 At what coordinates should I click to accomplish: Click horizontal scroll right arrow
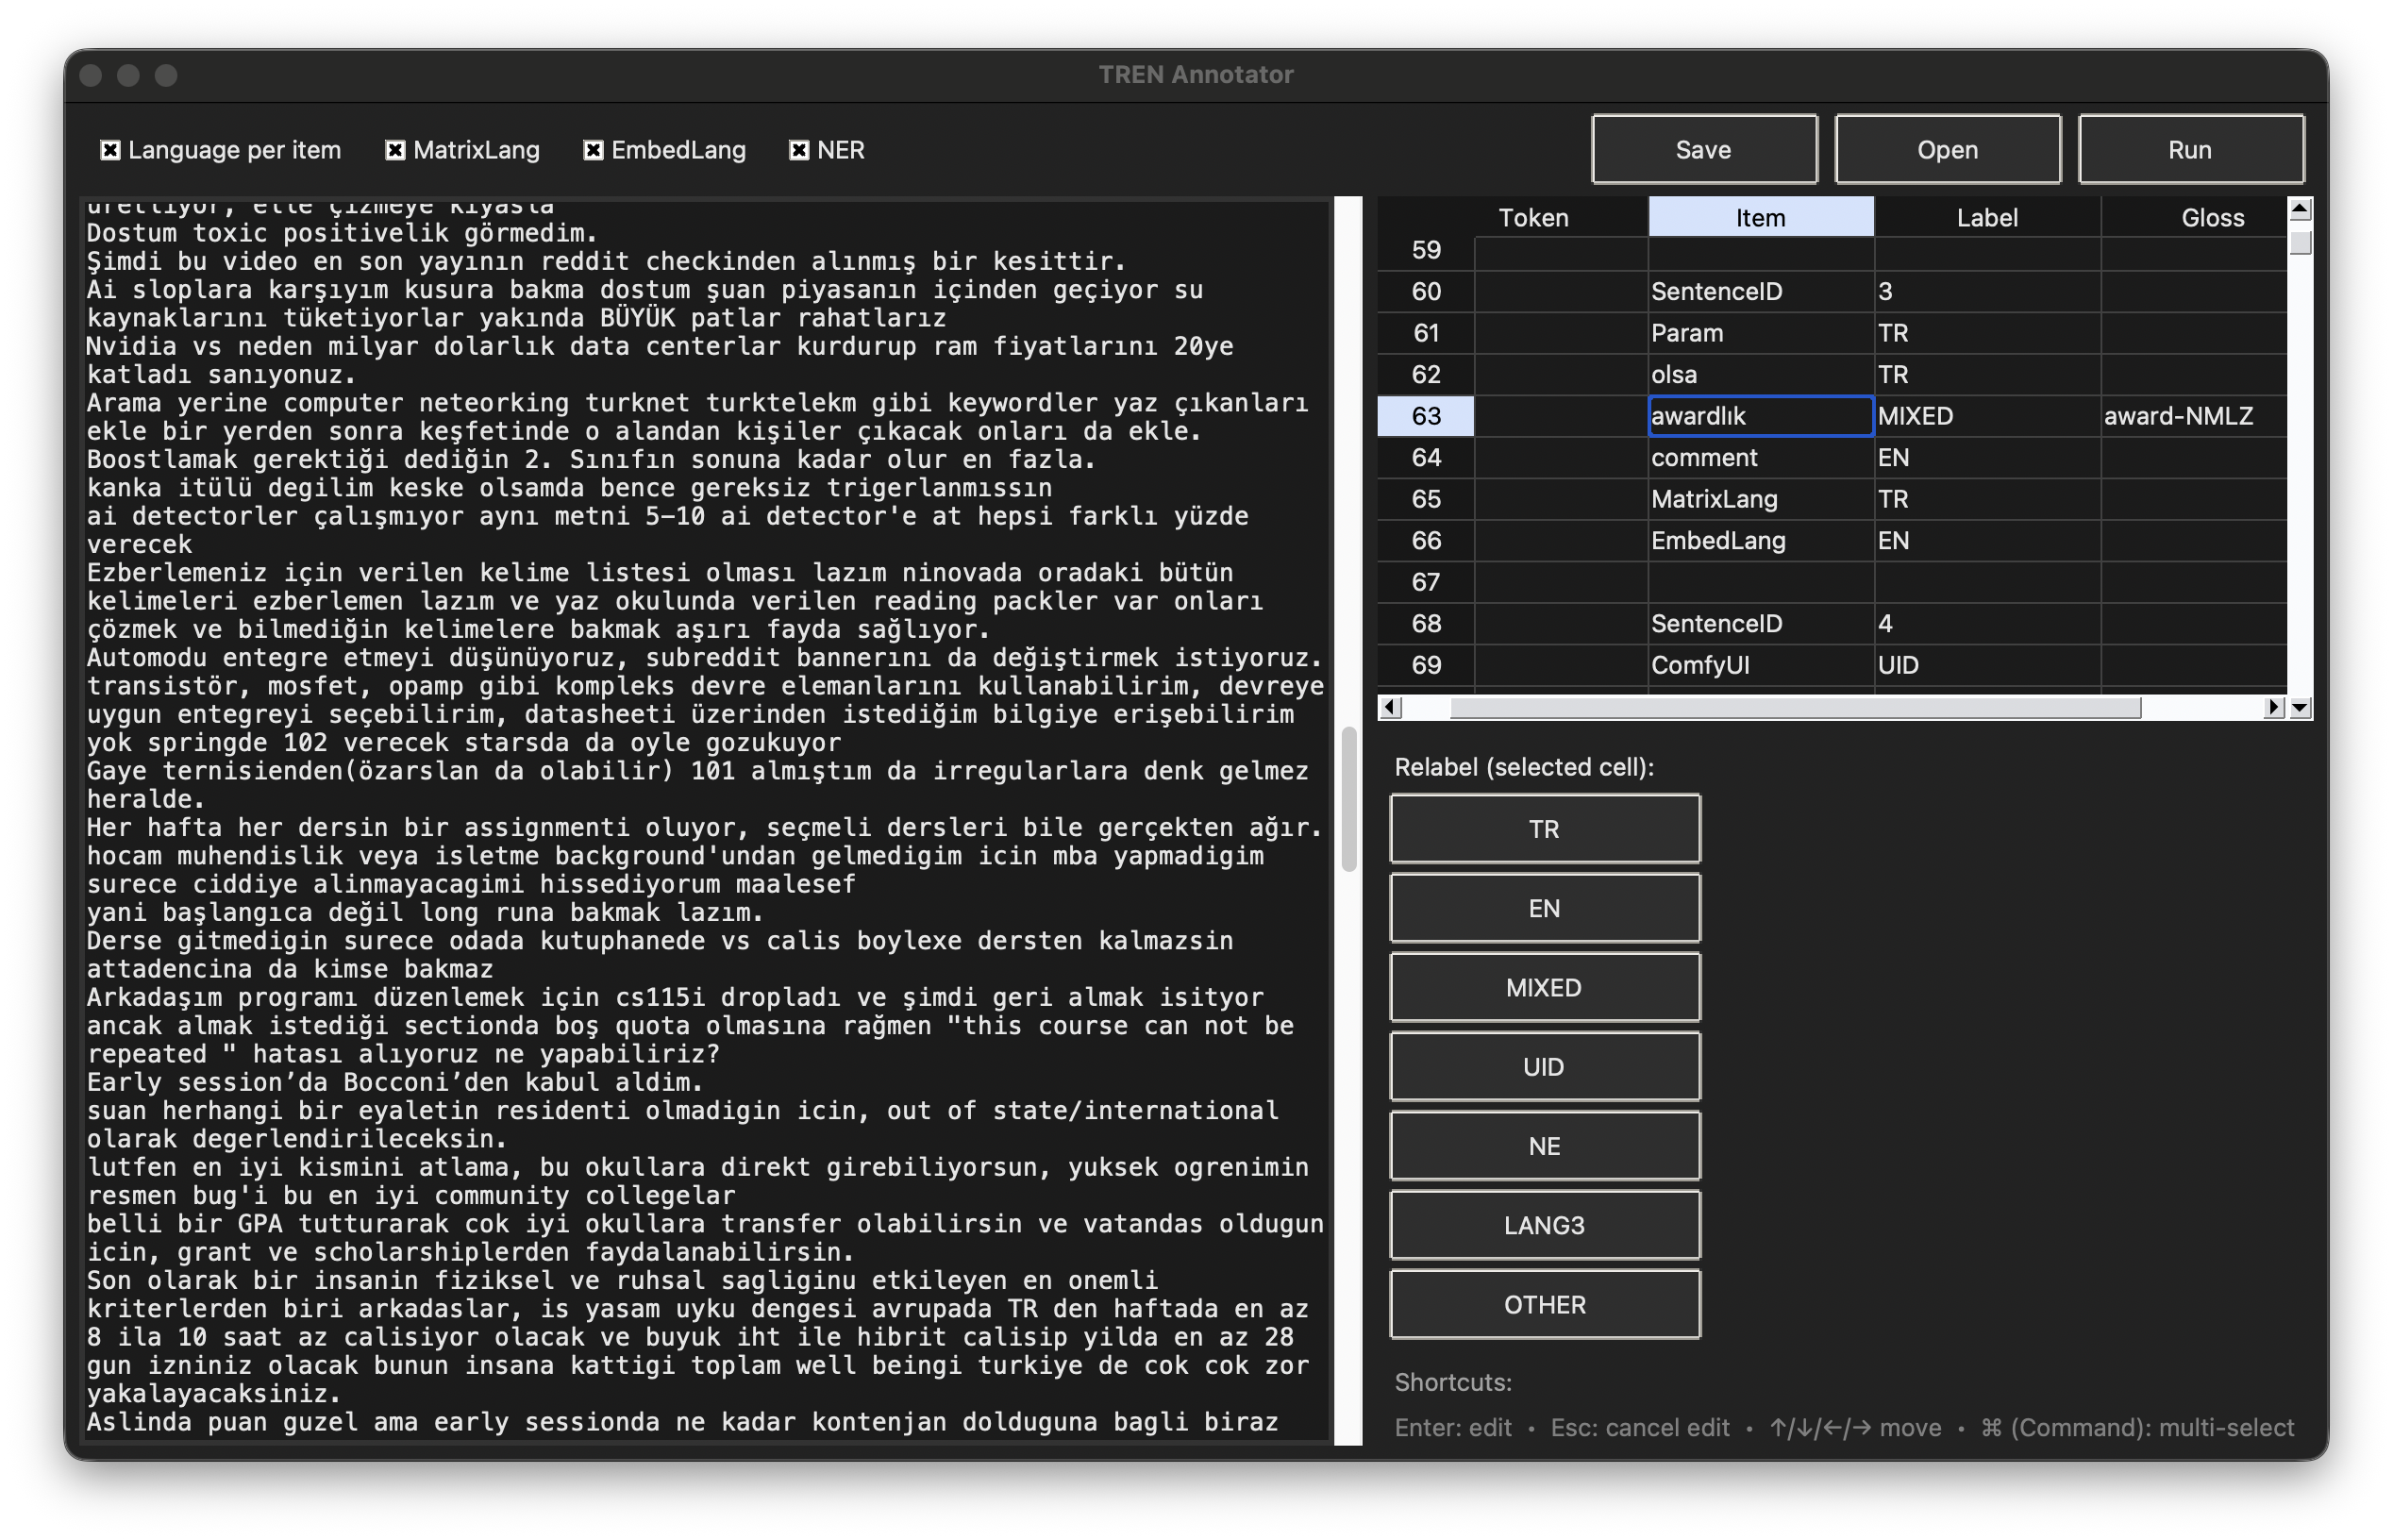pyautogui.click(x=2273, y=707)
